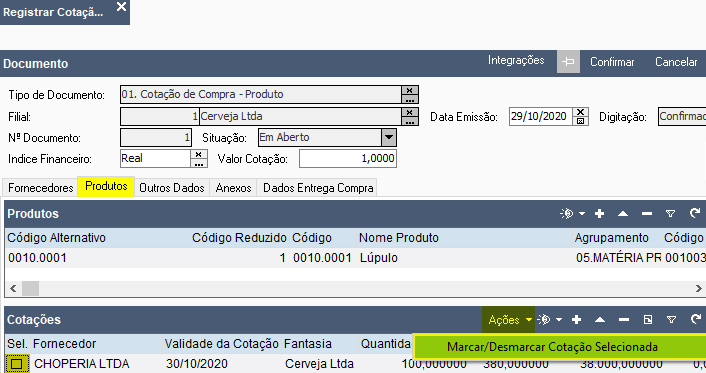Click the Data Emissão date field
Viewport: 706px width, 373px height.
pos(541,116)
